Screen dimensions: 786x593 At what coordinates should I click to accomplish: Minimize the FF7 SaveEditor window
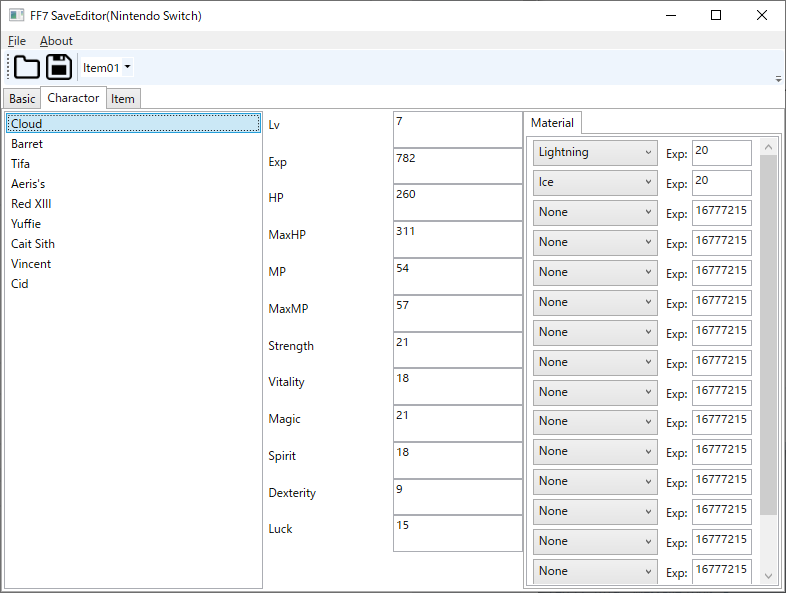(x=671, y=16)
